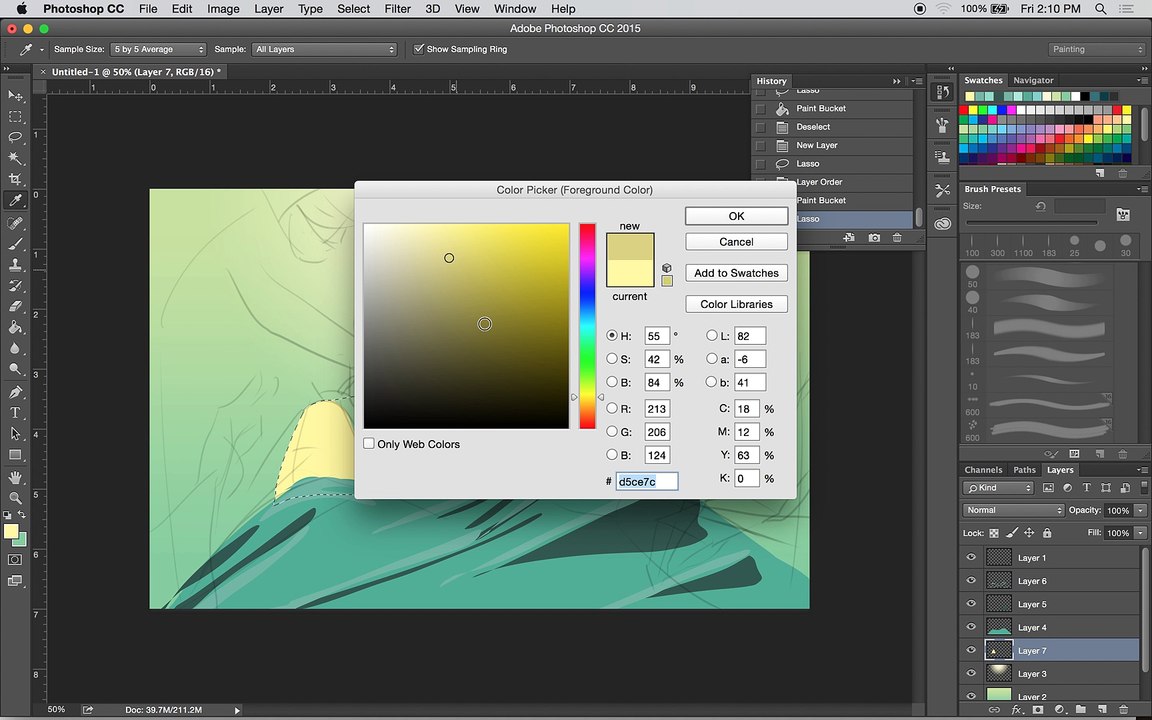This screenshot has height=720, width=1152.
Task: Click the layer styles fx icon
Action: (x=1017, y=710)
